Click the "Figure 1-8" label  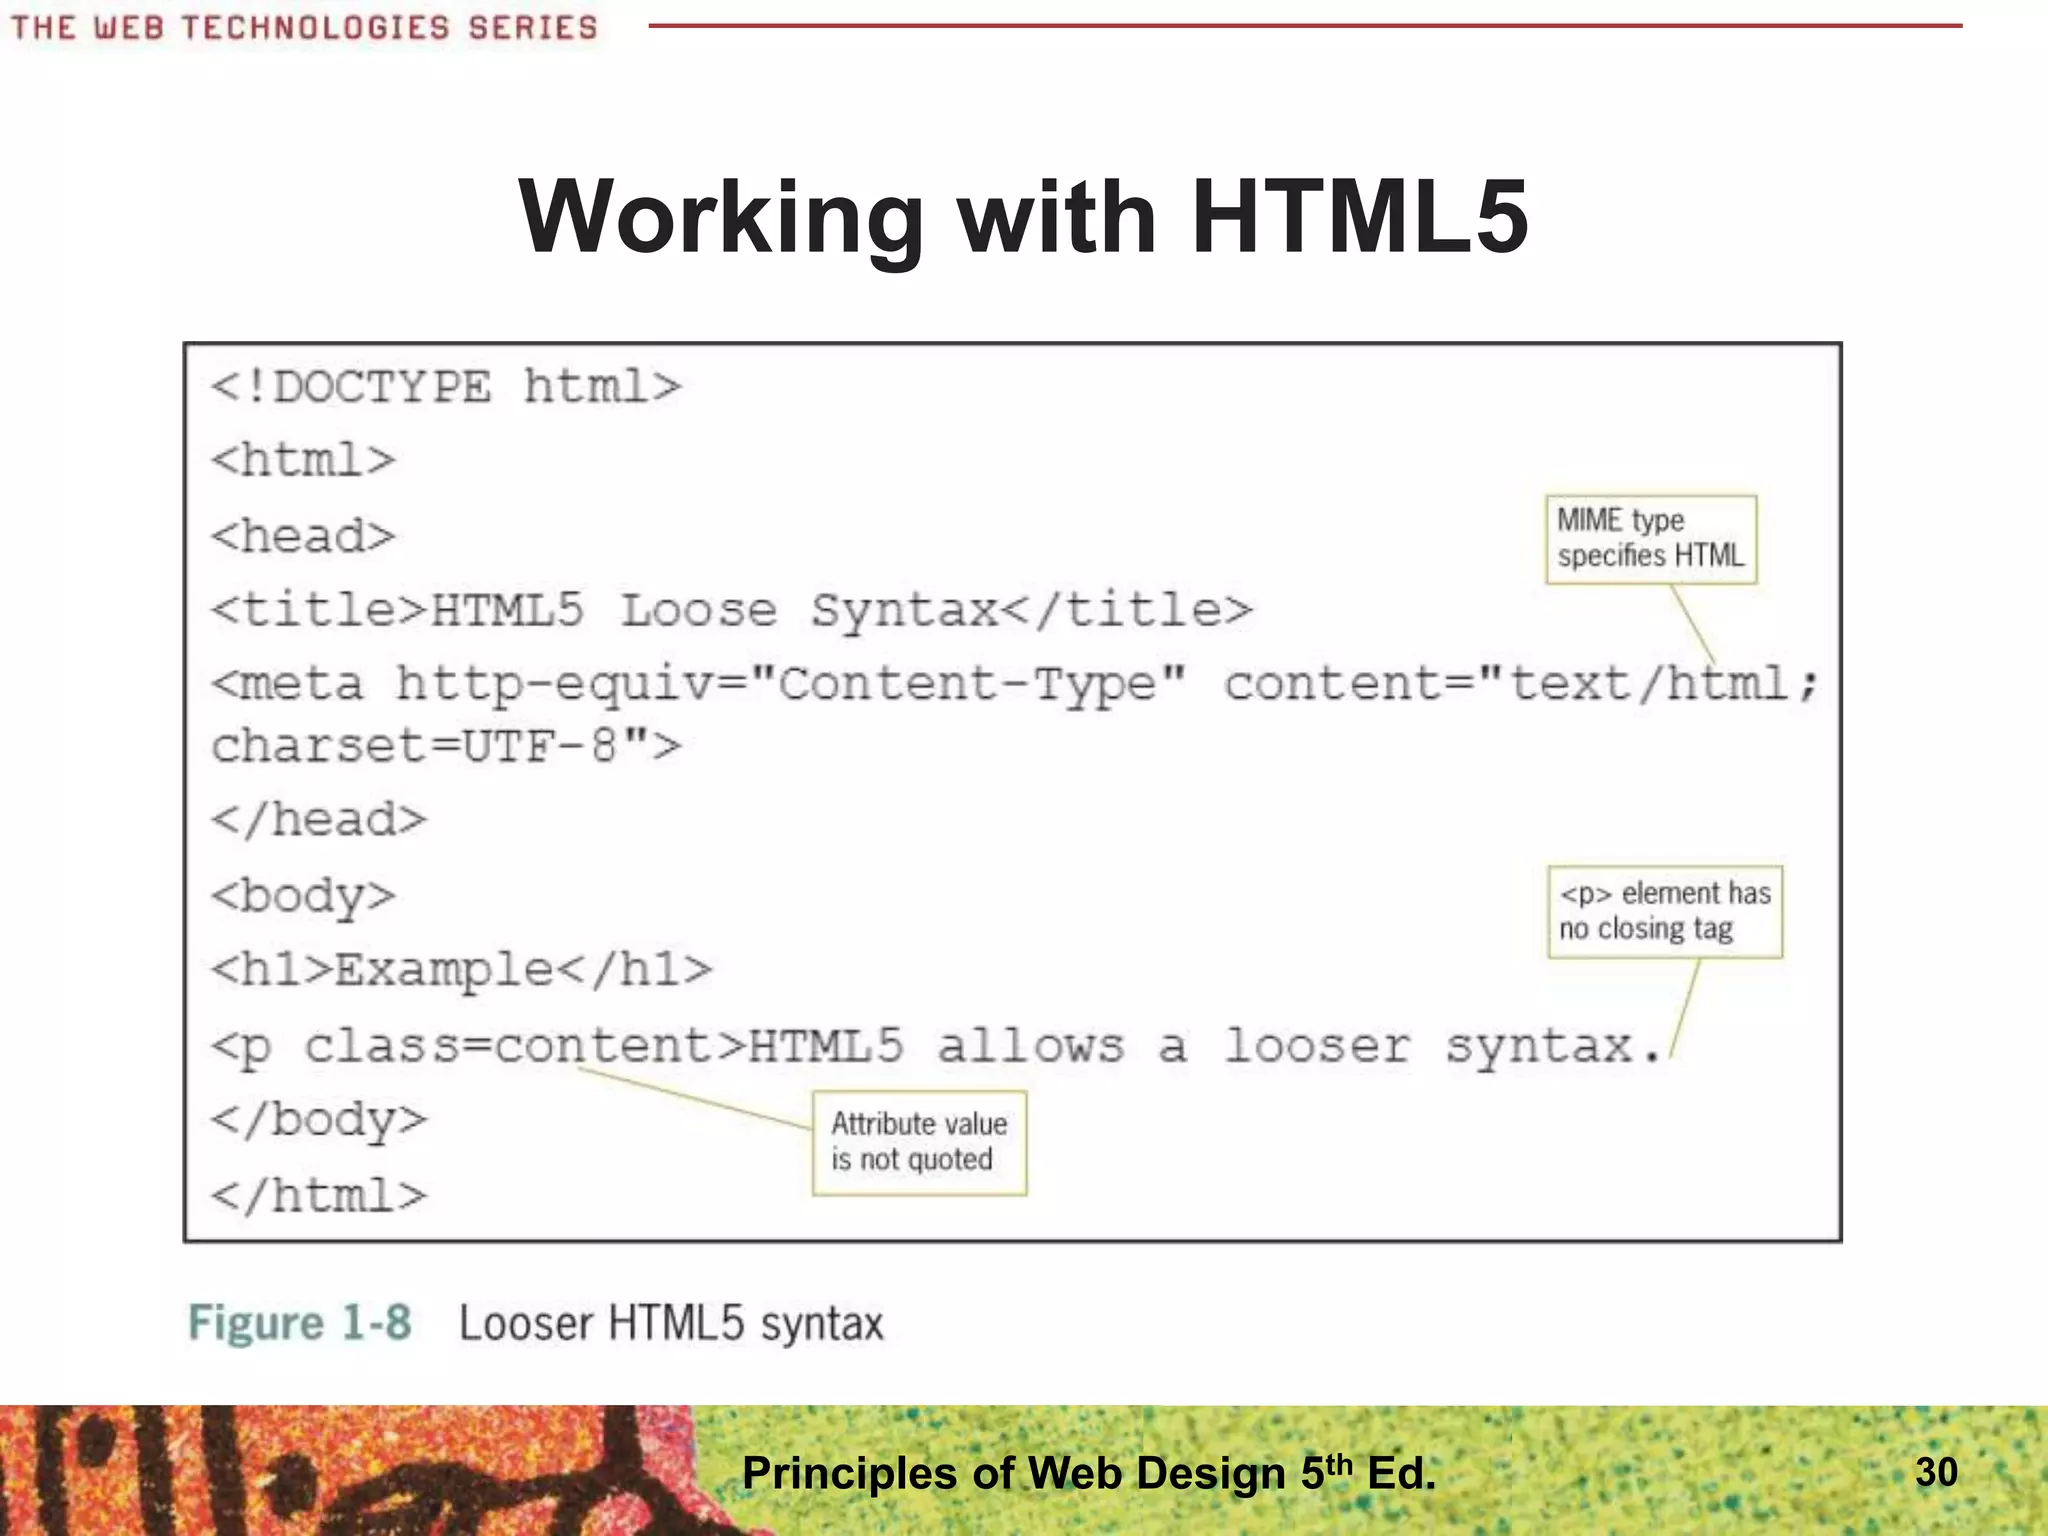click(300, 1323)
